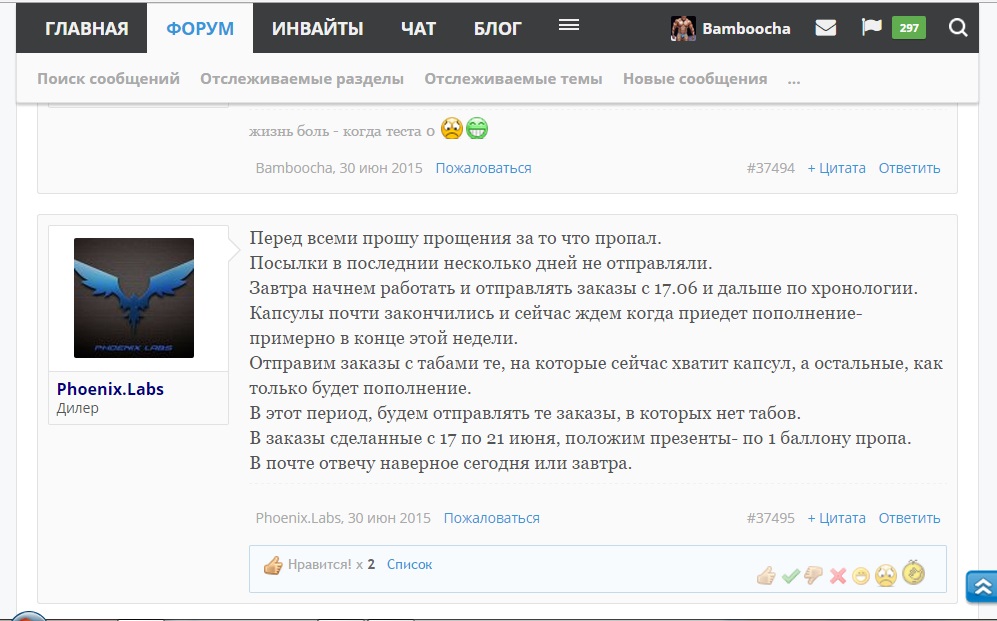Rate post with red cross reaction

pyautogui.click(x=838, y=576)
